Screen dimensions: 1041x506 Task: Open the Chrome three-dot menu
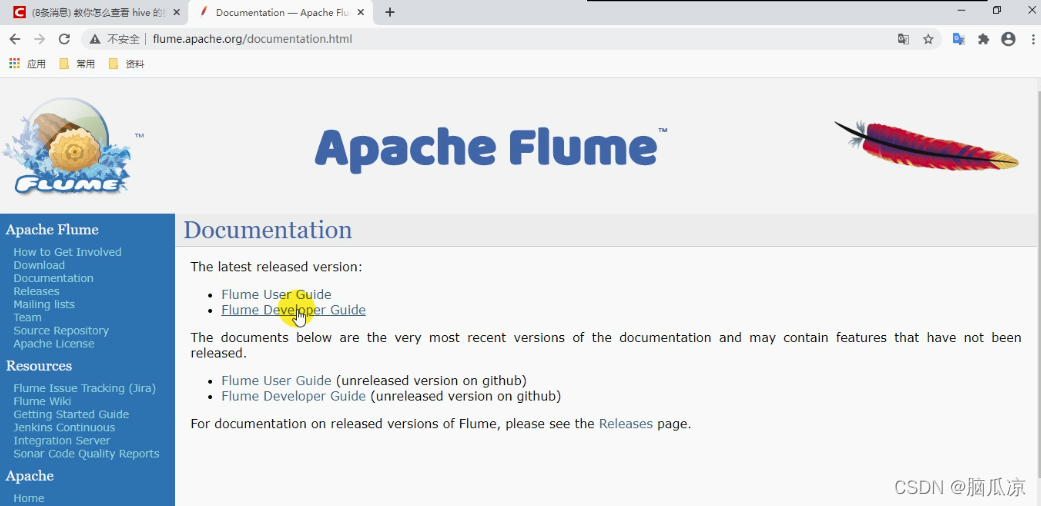(1033, 39)
